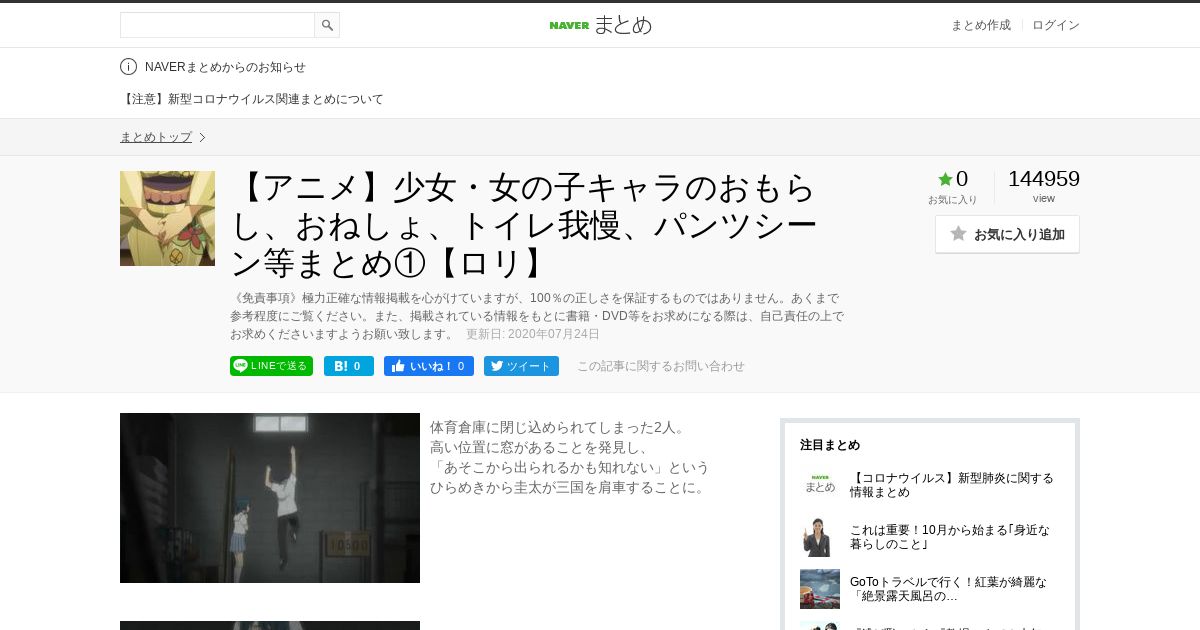Click the Hatena B! bookmark button
The width and height of the screenshot is (1200, 630).
[349, 366]
